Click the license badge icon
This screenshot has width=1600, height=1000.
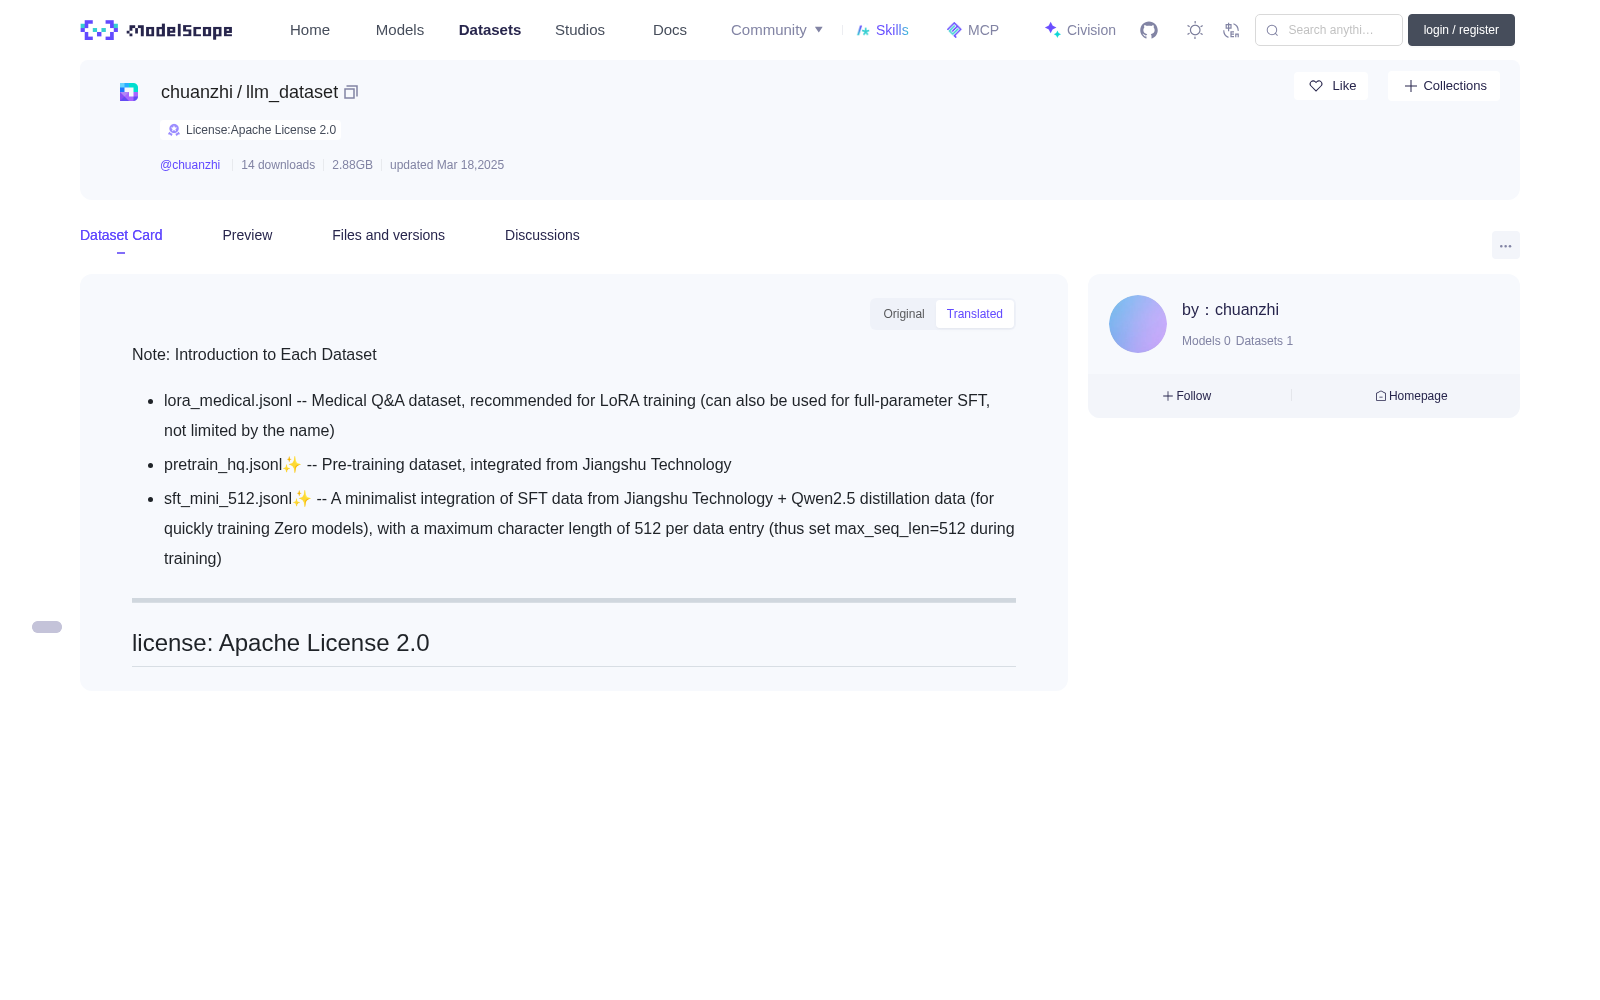click(174, 130)
